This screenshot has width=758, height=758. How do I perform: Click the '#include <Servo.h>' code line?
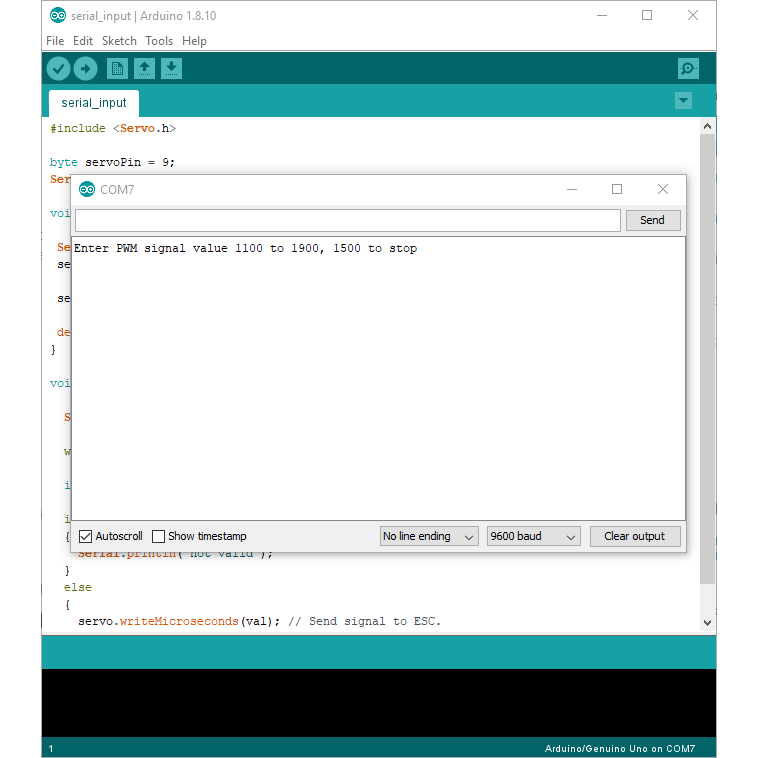coord(113,129)
